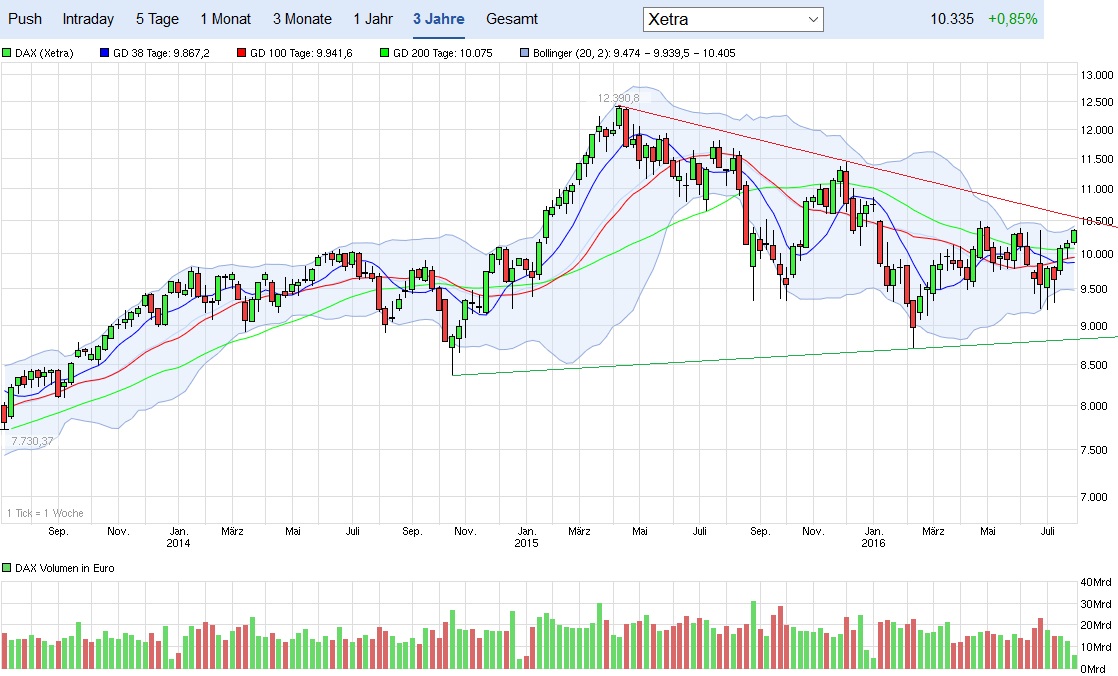Viewport: 1118px width, 676px height.
Task: Open the Xetra exchange dropdown
Action: (x=733, y=19)
